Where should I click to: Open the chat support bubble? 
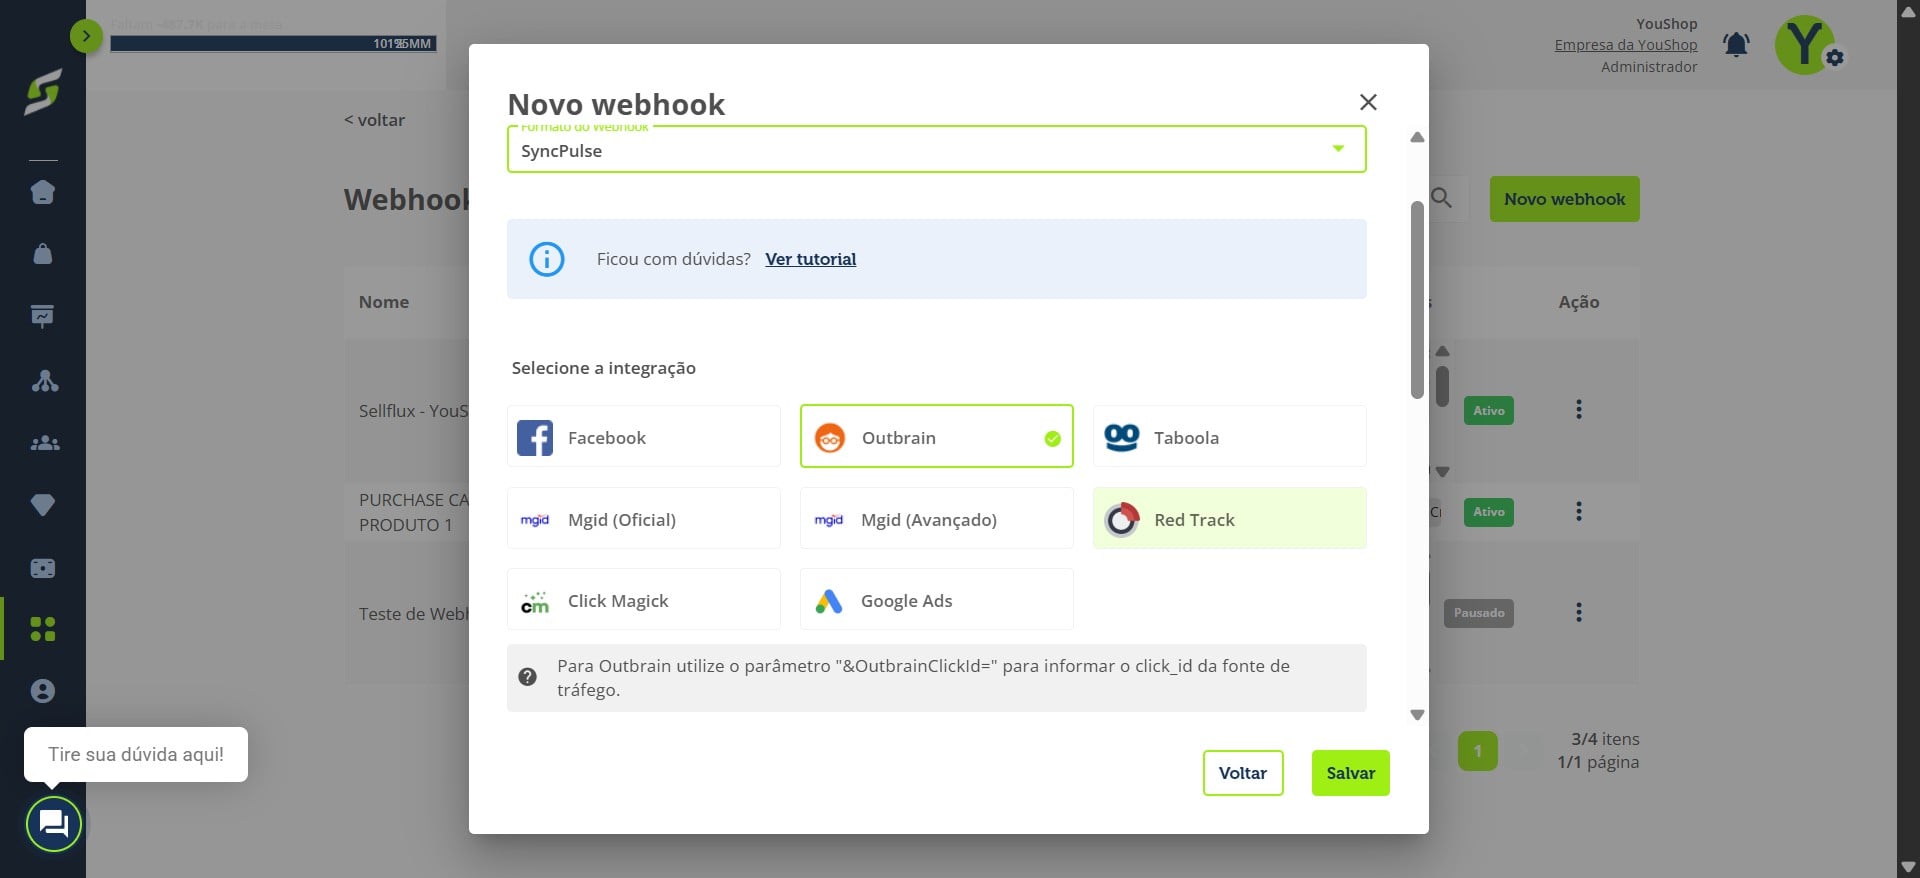coord(53,824)
